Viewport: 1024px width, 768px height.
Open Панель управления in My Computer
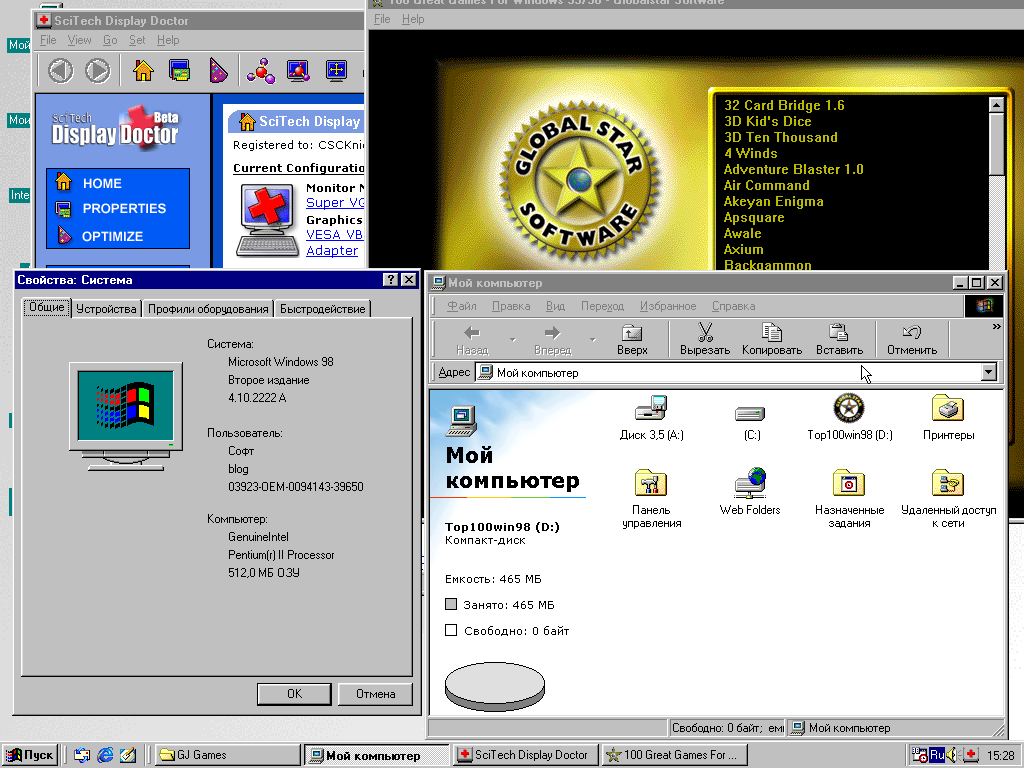coord(652,484)
